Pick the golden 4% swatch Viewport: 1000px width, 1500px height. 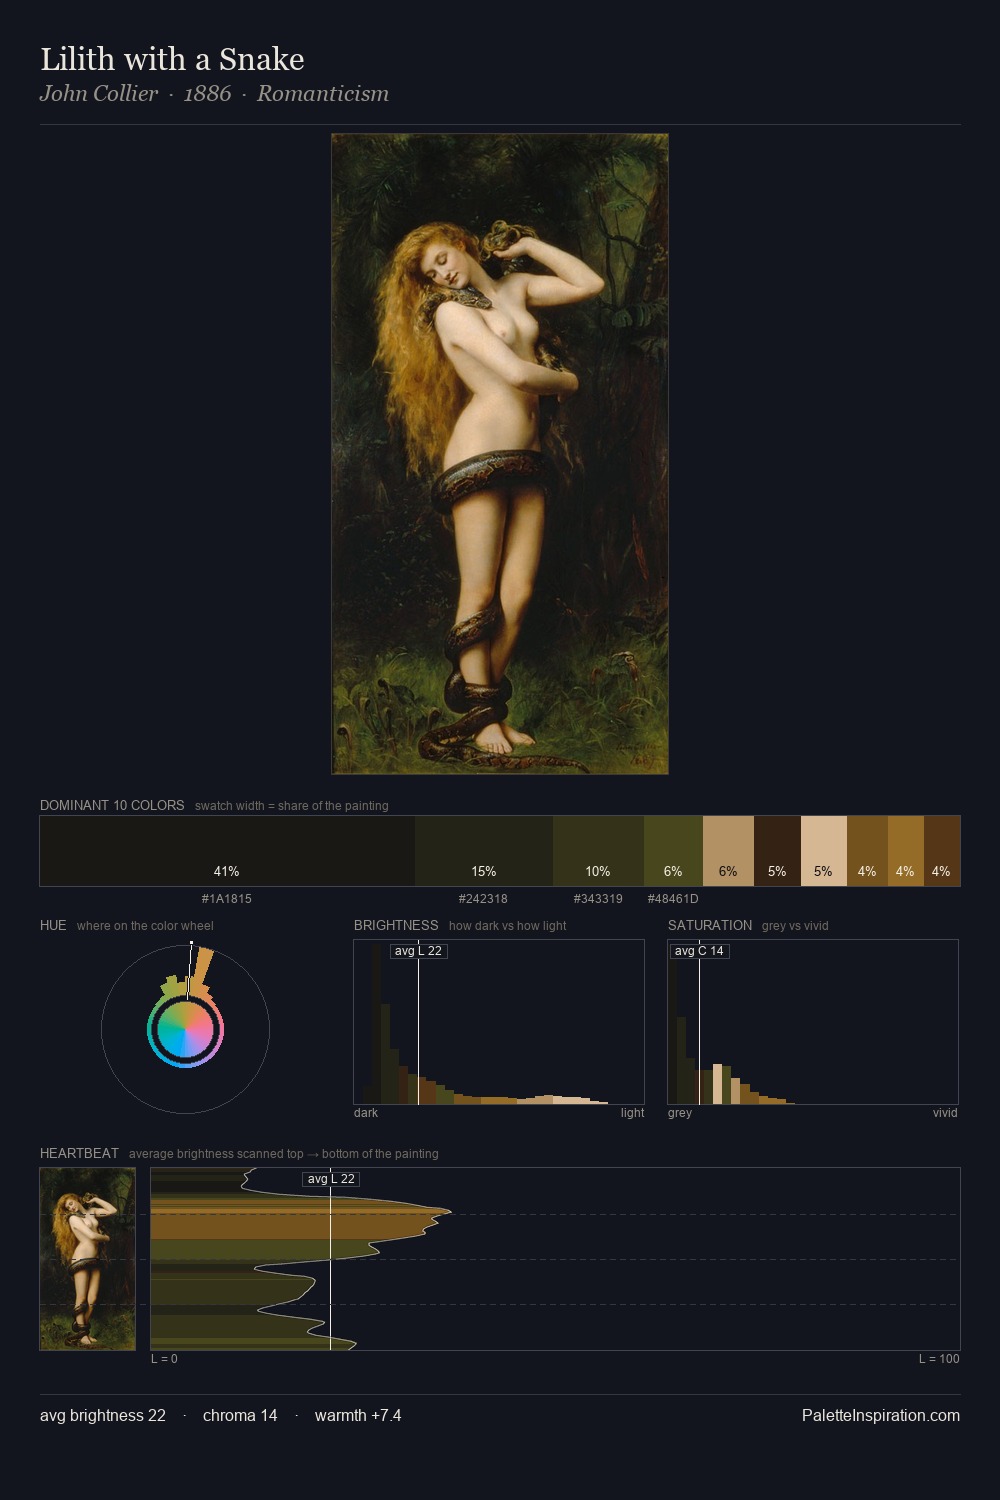click(x=905, y=851)
